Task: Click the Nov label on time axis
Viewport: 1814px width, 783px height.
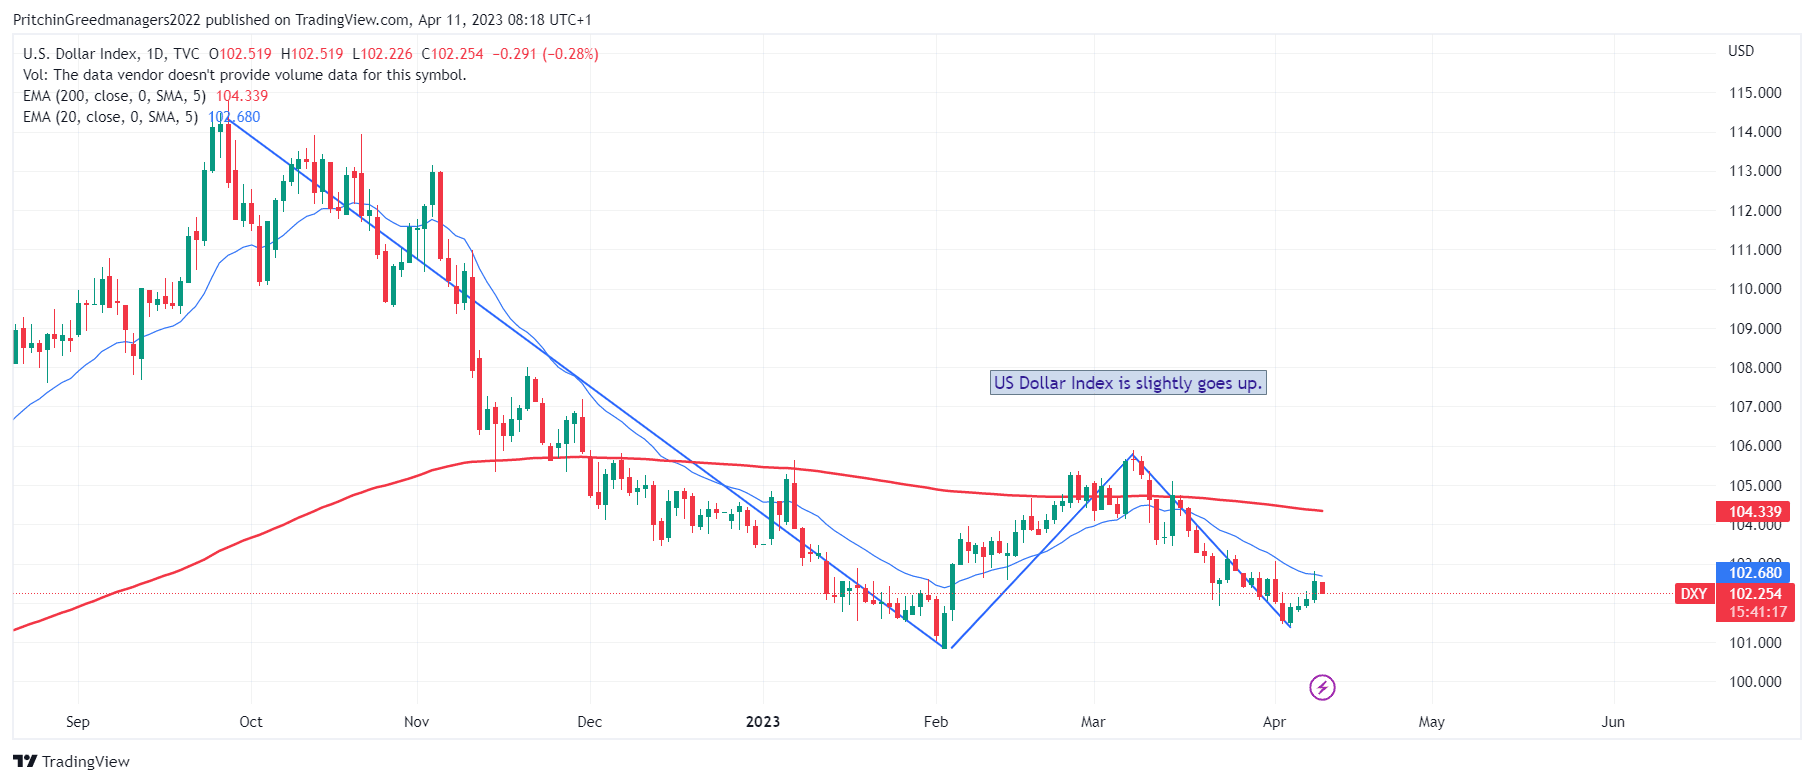Action: coord(416,722)
